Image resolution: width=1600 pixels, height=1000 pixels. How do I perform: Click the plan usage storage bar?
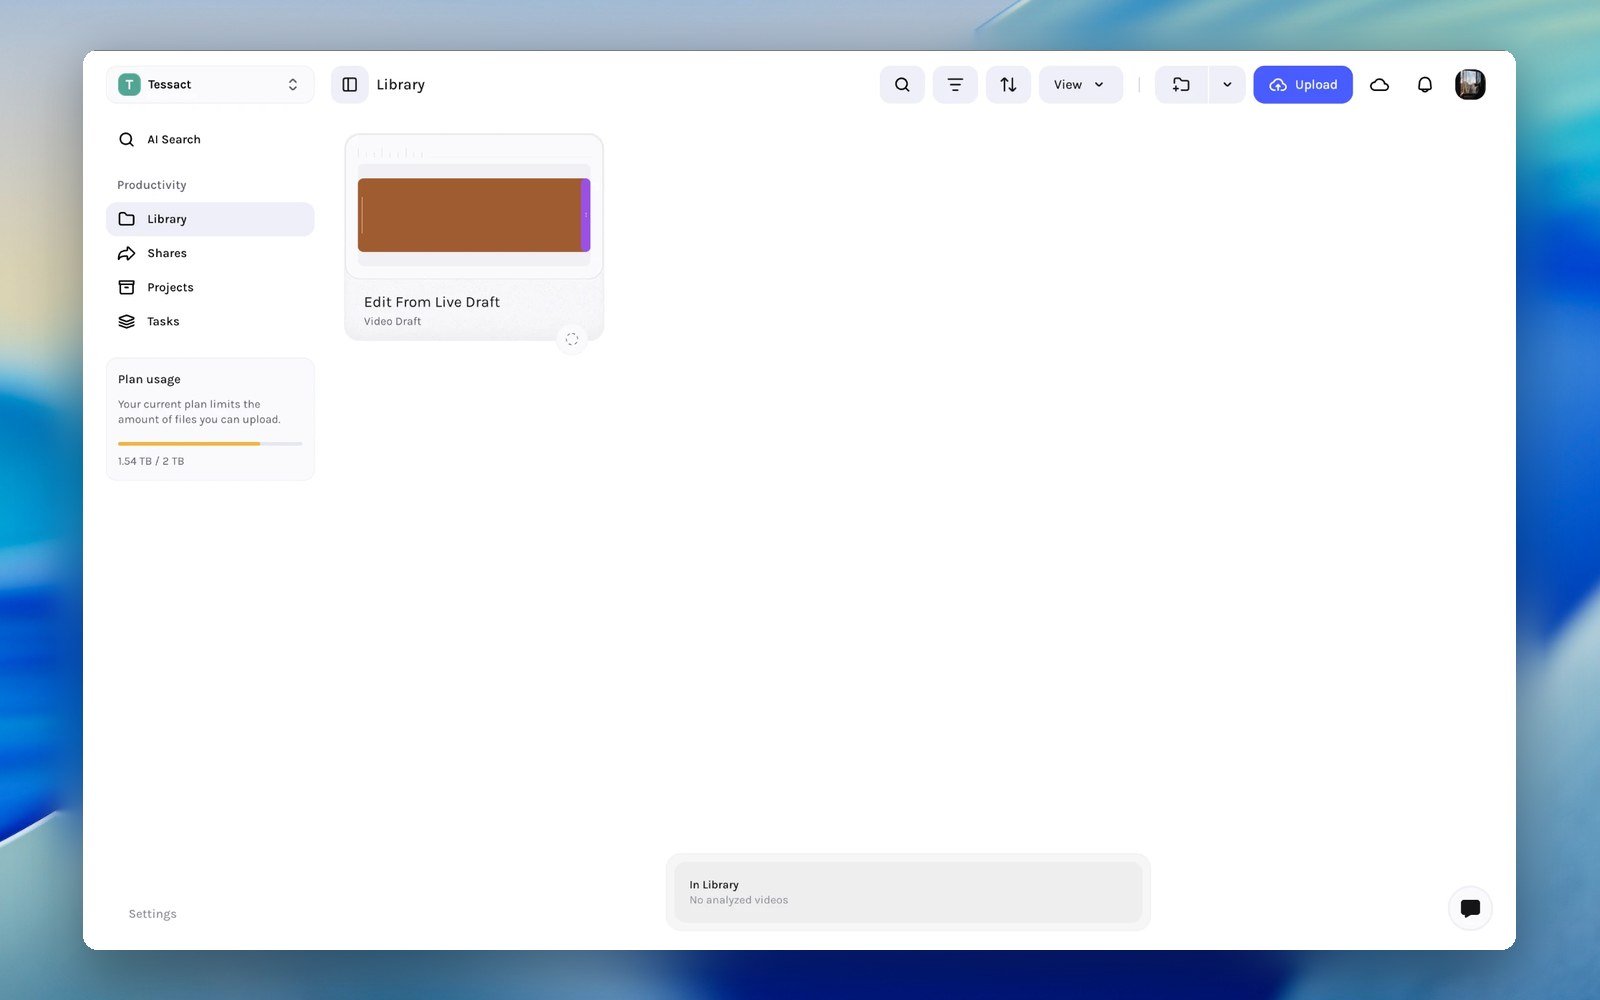(x=210, y=443)
